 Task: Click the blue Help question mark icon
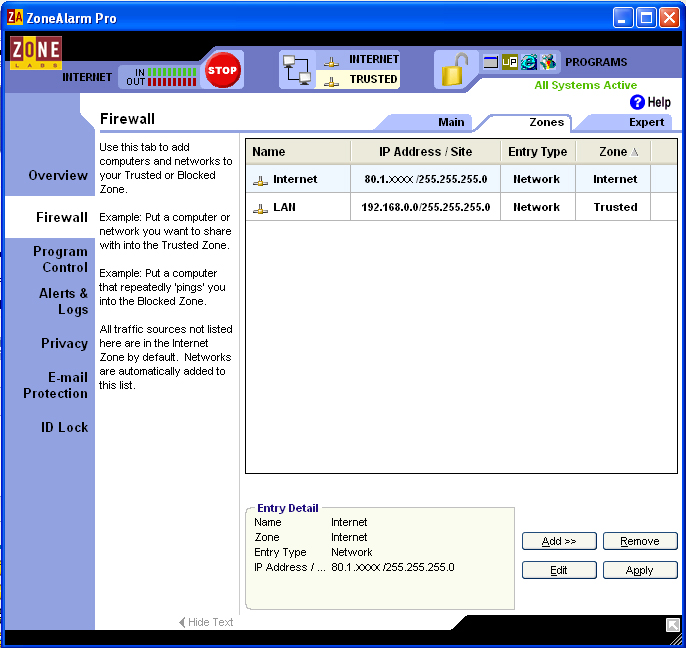pos(637,102)
